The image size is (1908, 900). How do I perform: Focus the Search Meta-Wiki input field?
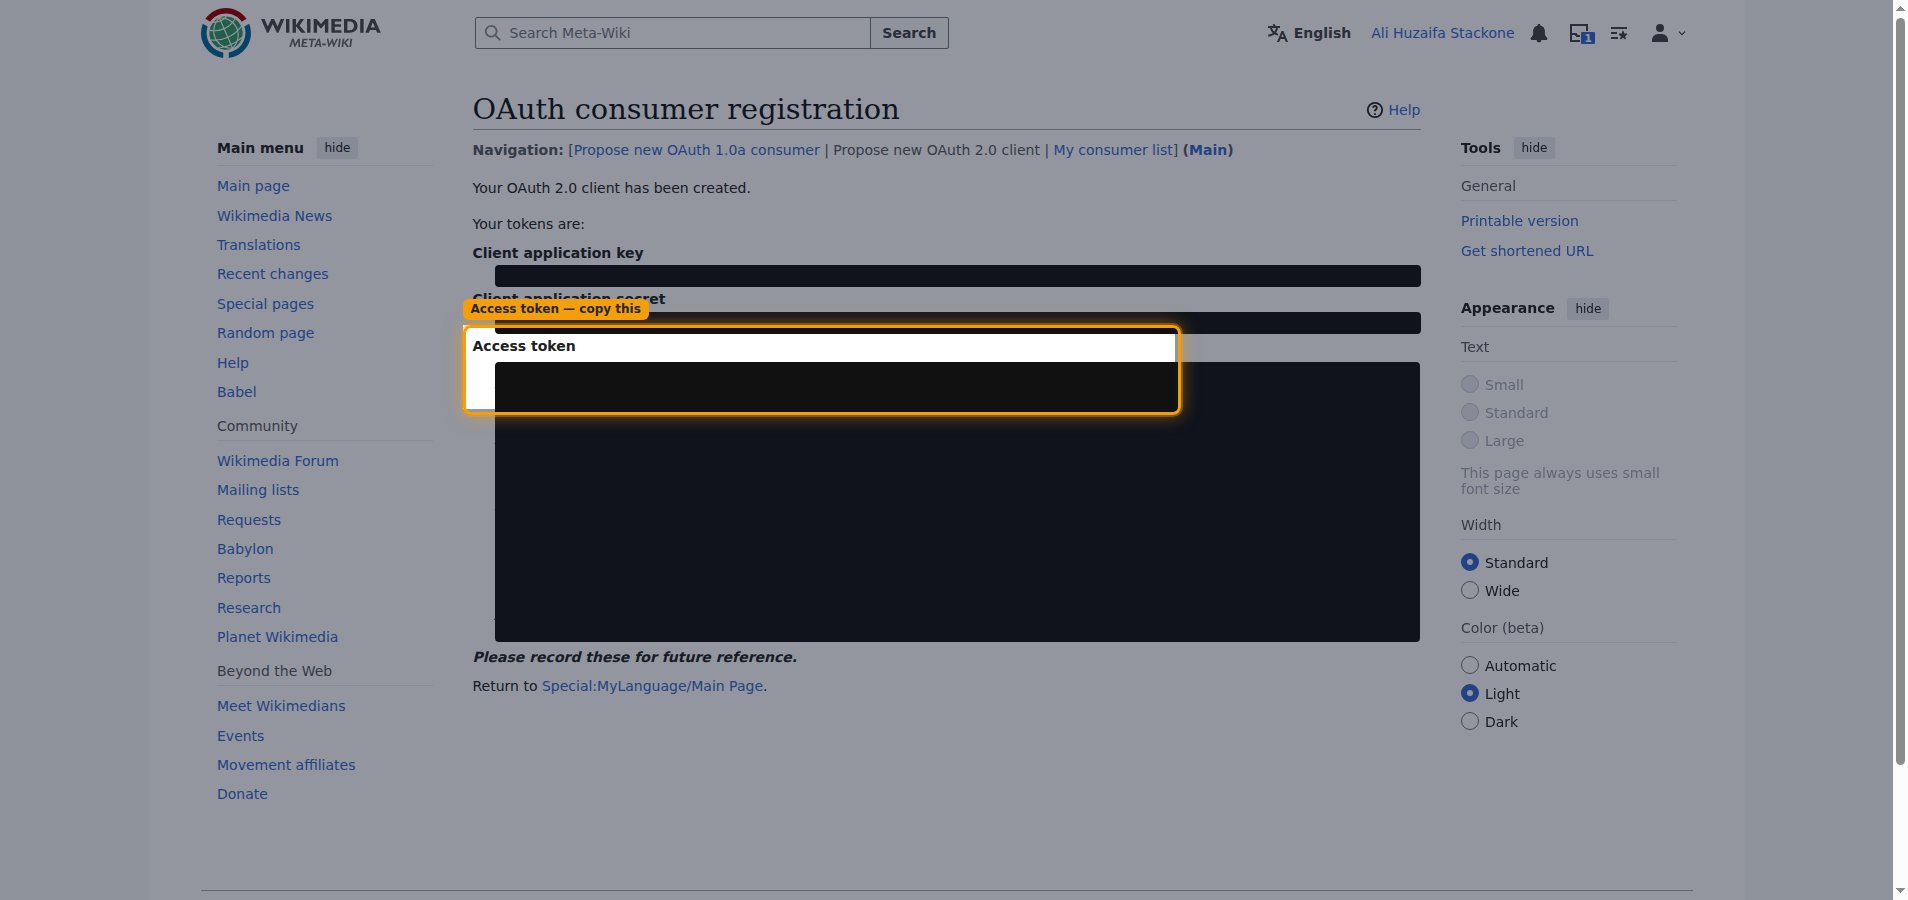[x=672, y=33]
